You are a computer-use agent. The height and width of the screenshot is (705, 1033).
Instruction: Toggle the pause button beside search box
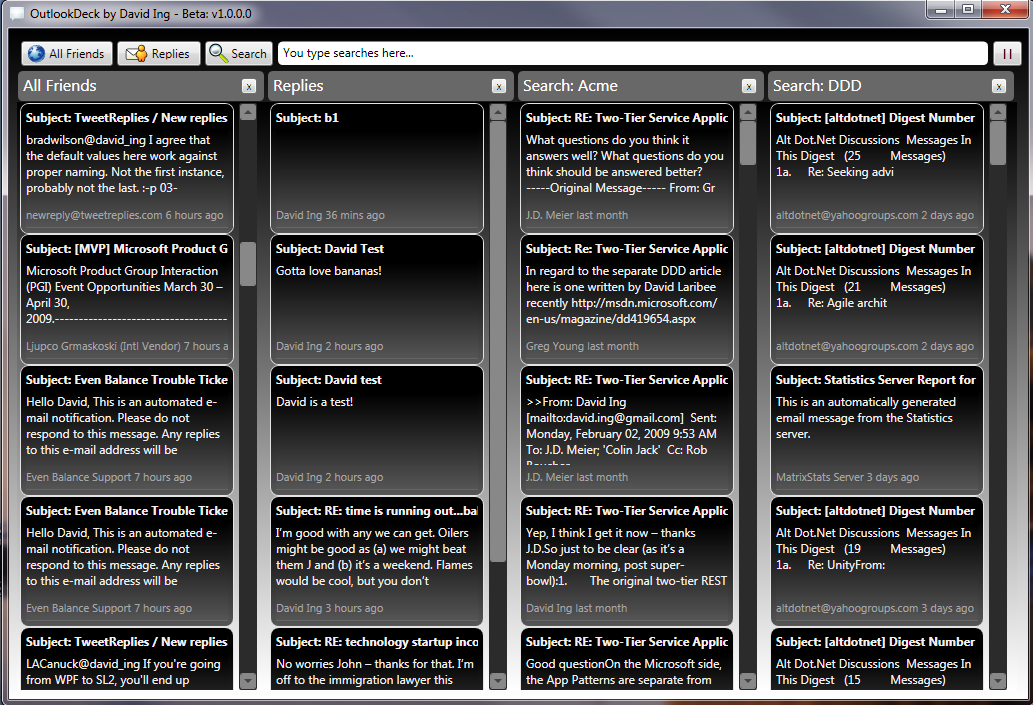(1007, 53)
